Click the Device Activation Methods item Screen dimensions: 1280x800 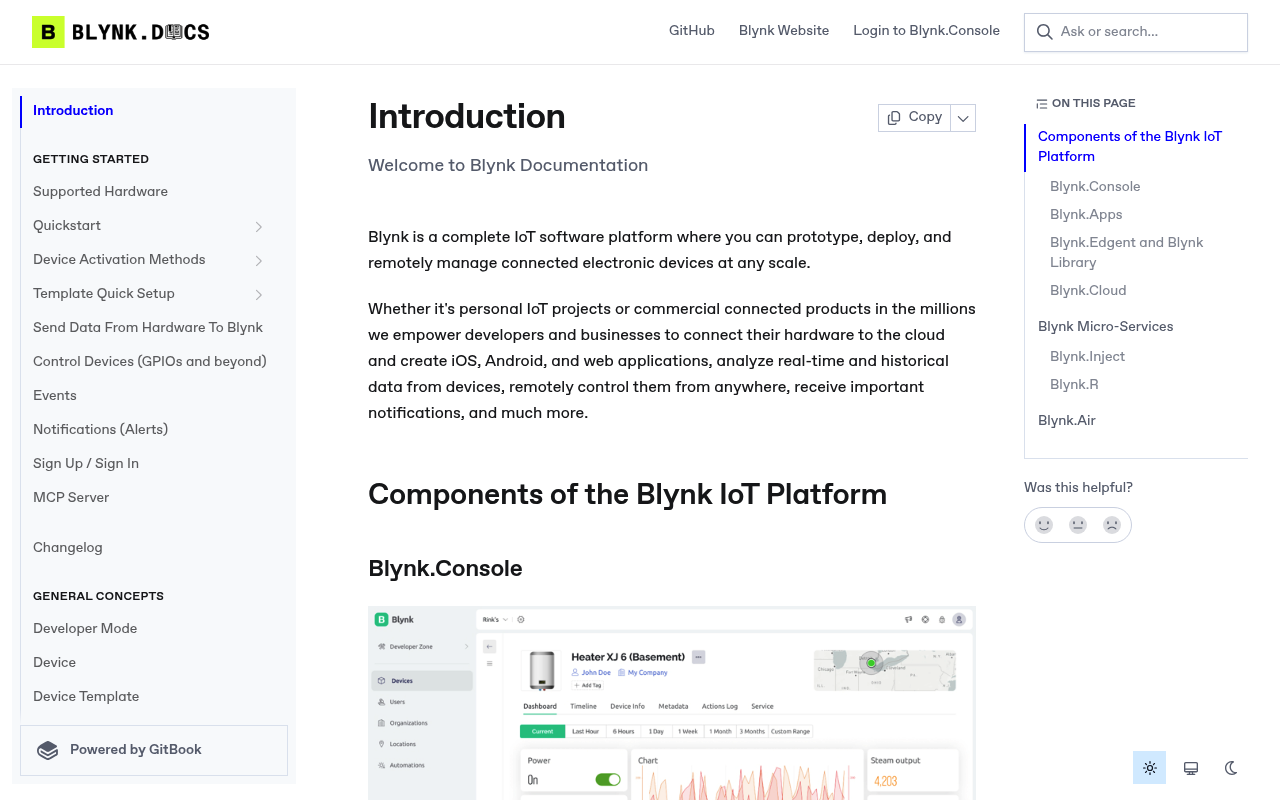point(152,260)
